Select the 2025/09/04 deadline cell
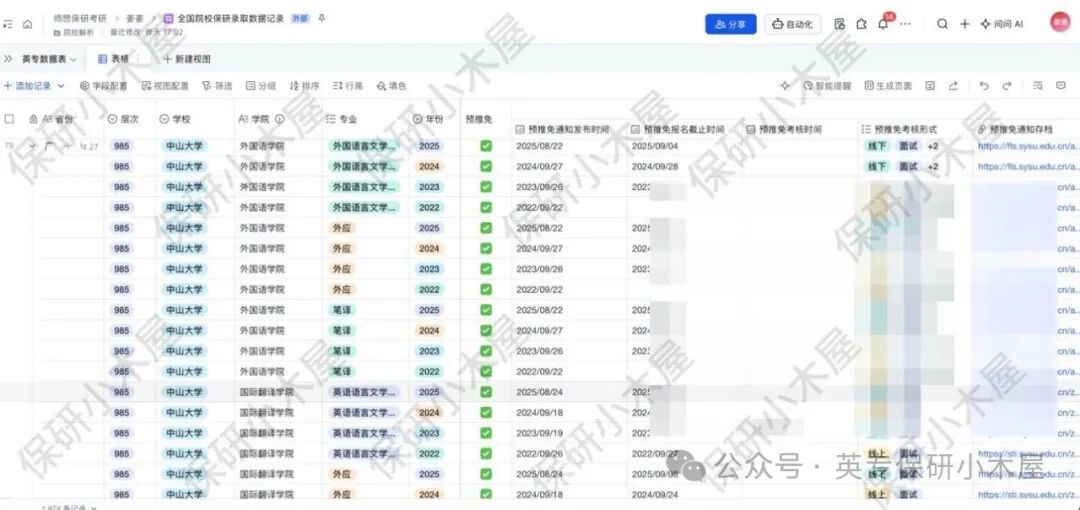The height and width of the screenshot is (510, 1080). pos(684,146)
